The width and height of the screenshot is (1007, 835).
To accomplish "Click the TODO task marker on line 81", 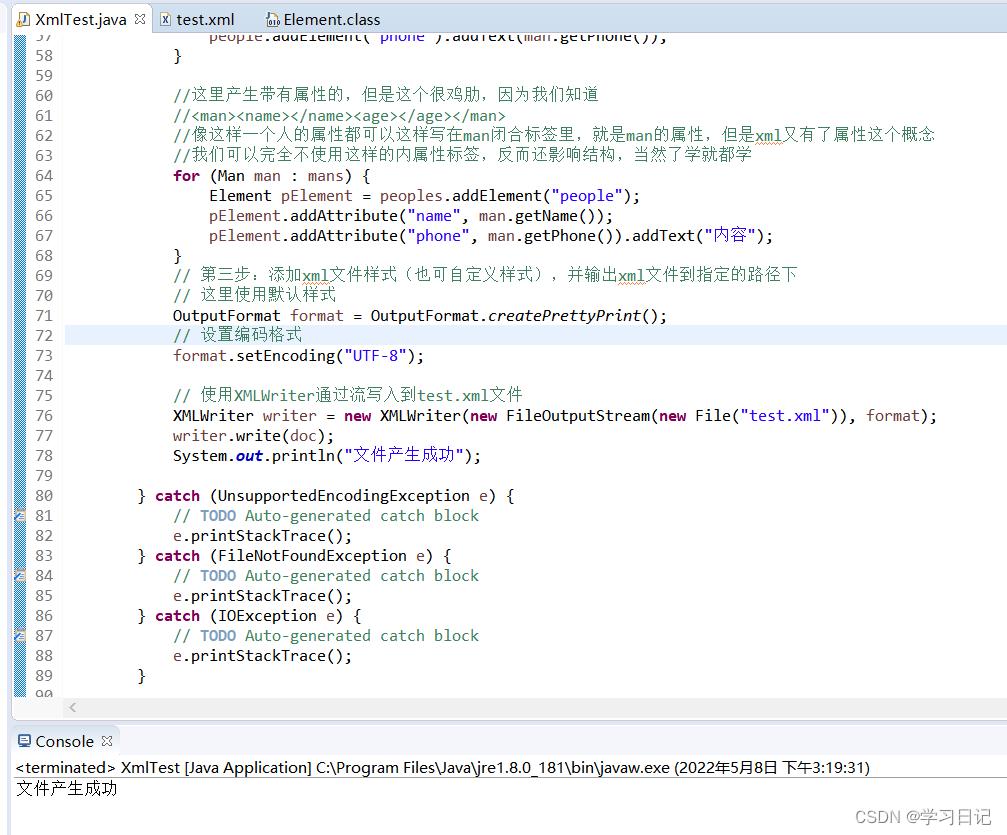I will click(20, 515).
